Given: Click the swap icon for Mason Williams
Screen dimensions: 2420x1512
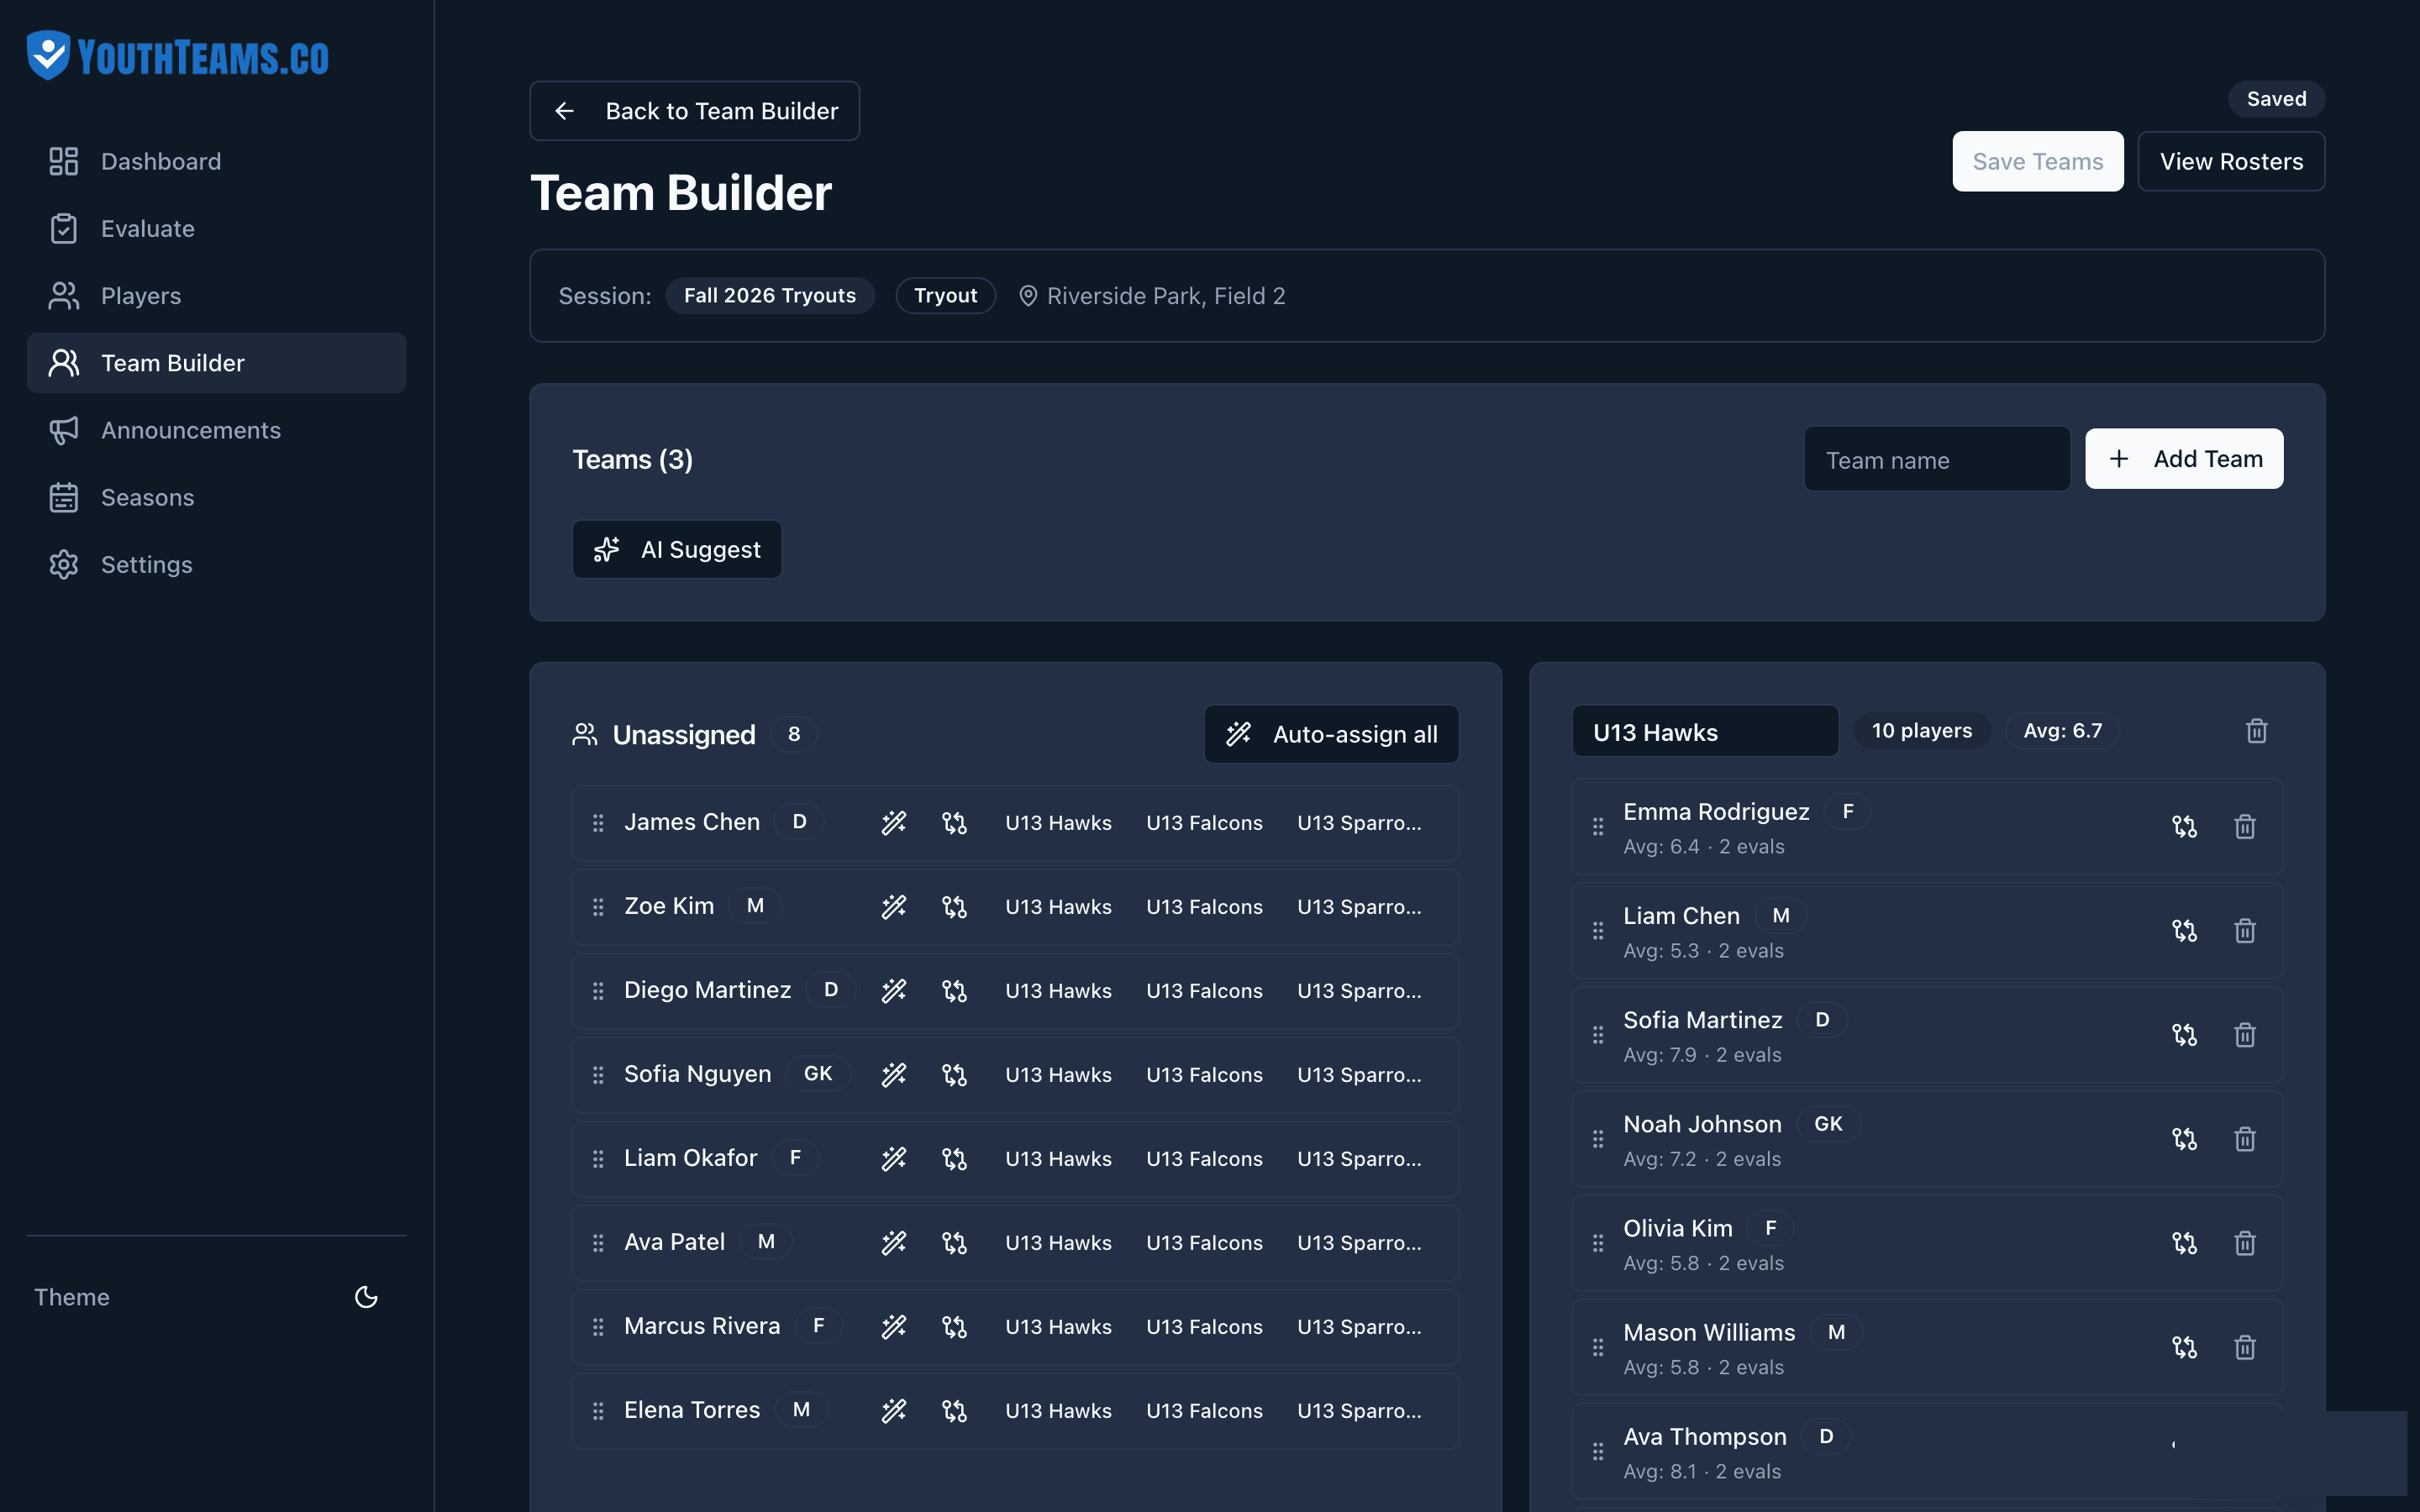Looking at the screenshot, I should tap(2184, 1347).
